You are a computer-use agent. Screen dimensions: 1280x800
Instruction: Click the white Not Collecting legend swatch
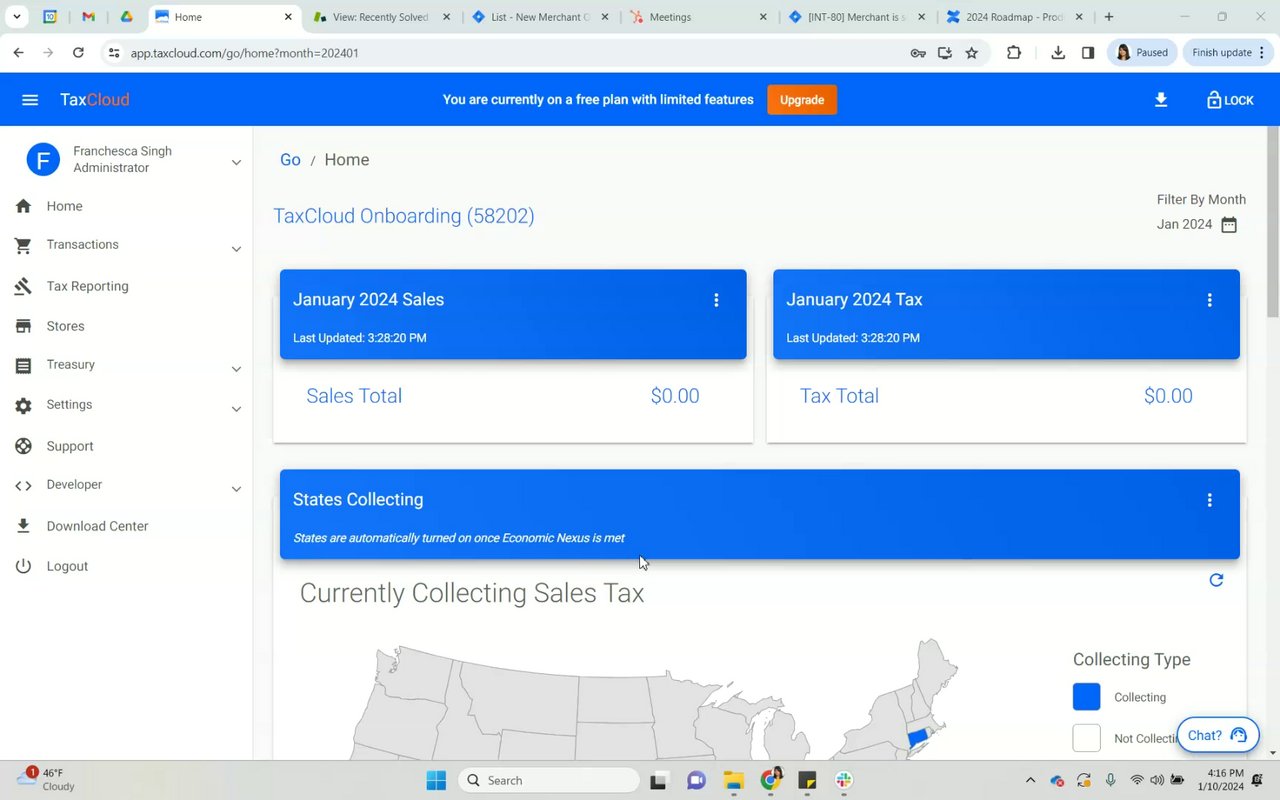pyautogui.click(x=1086, y=738)
